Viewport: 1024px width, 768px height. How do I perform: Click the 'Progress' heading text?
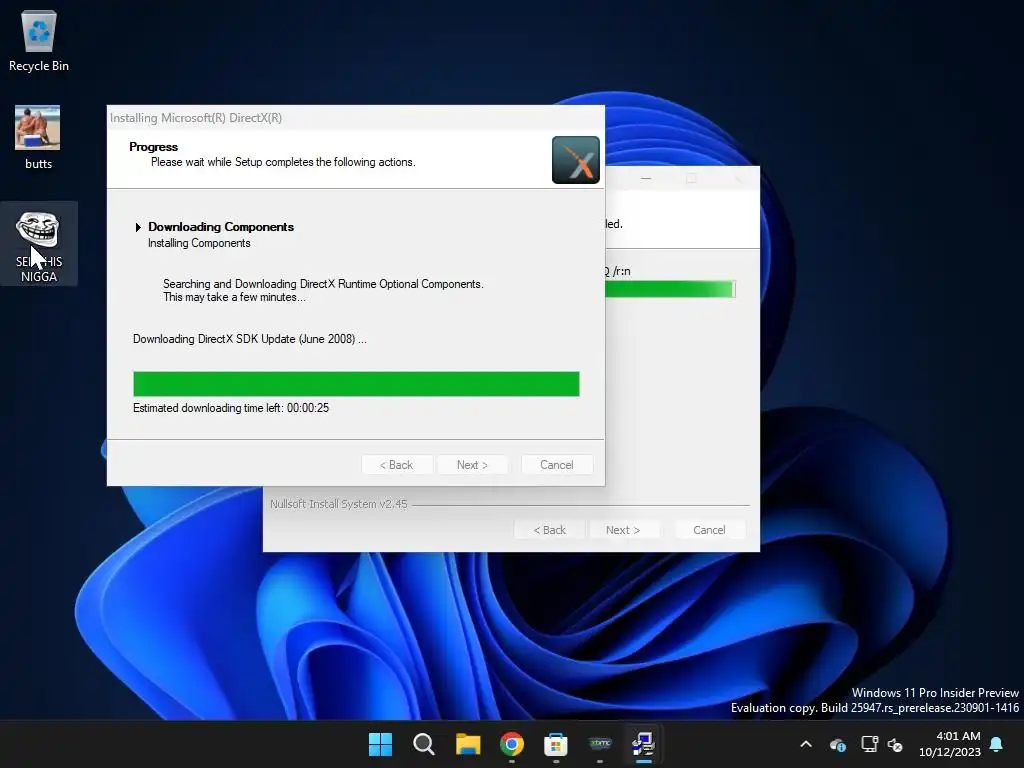(x=153, y=147)
